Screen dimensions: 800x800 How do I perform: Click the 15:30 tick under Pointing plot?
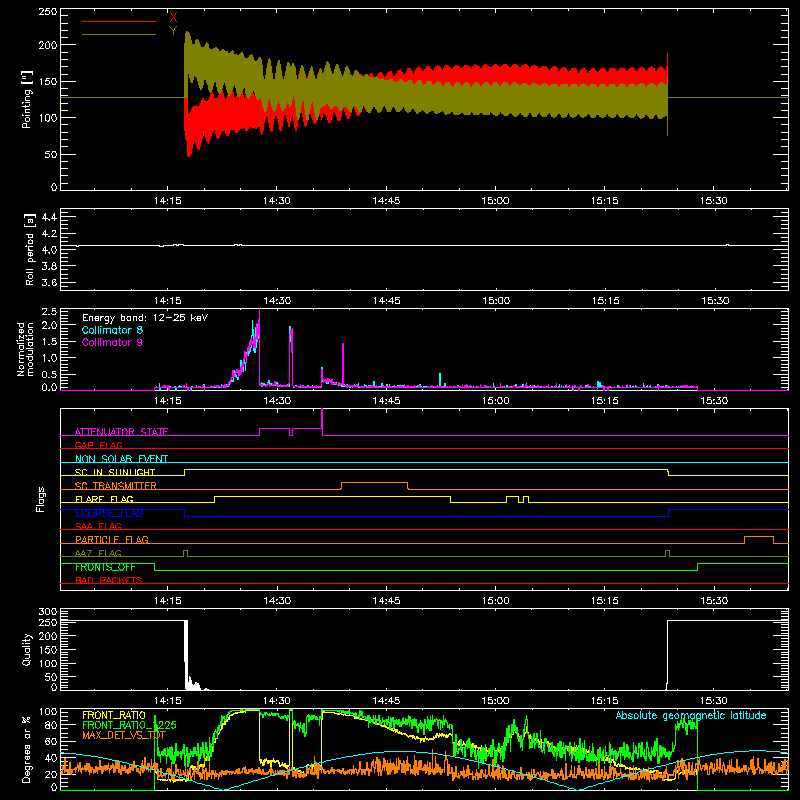[713, 201]
